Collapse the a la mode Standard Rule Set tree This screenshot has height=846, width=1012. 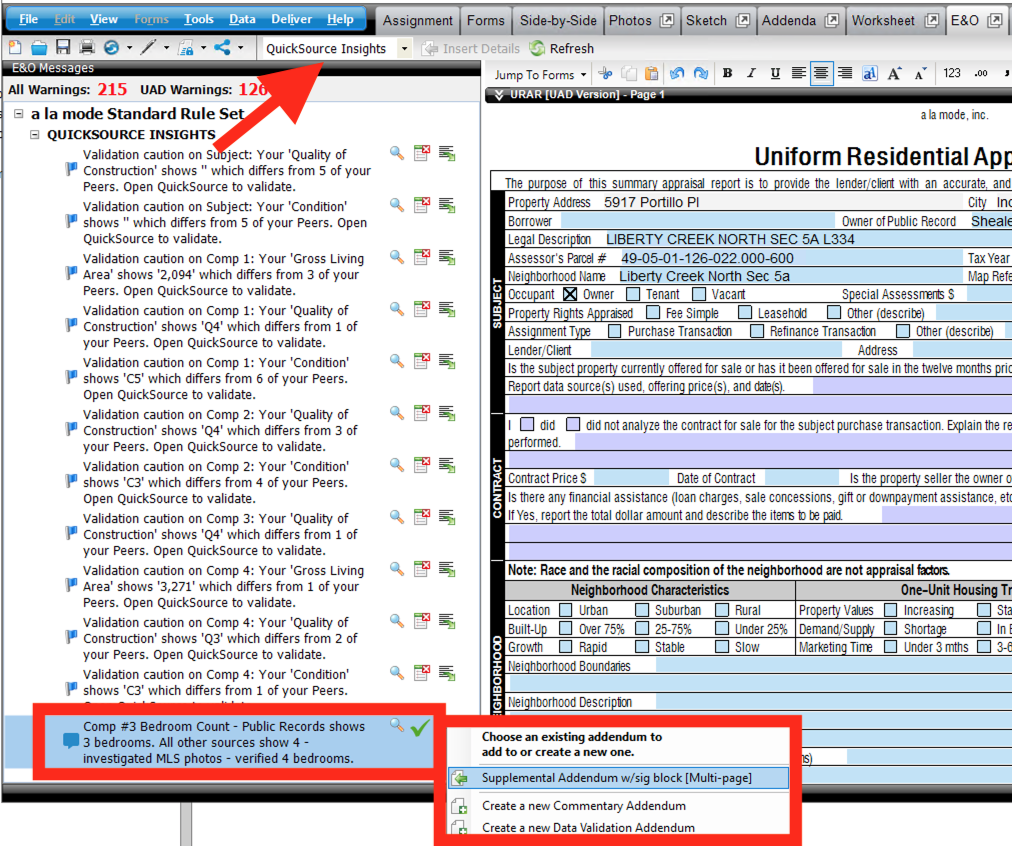[19, 114]
